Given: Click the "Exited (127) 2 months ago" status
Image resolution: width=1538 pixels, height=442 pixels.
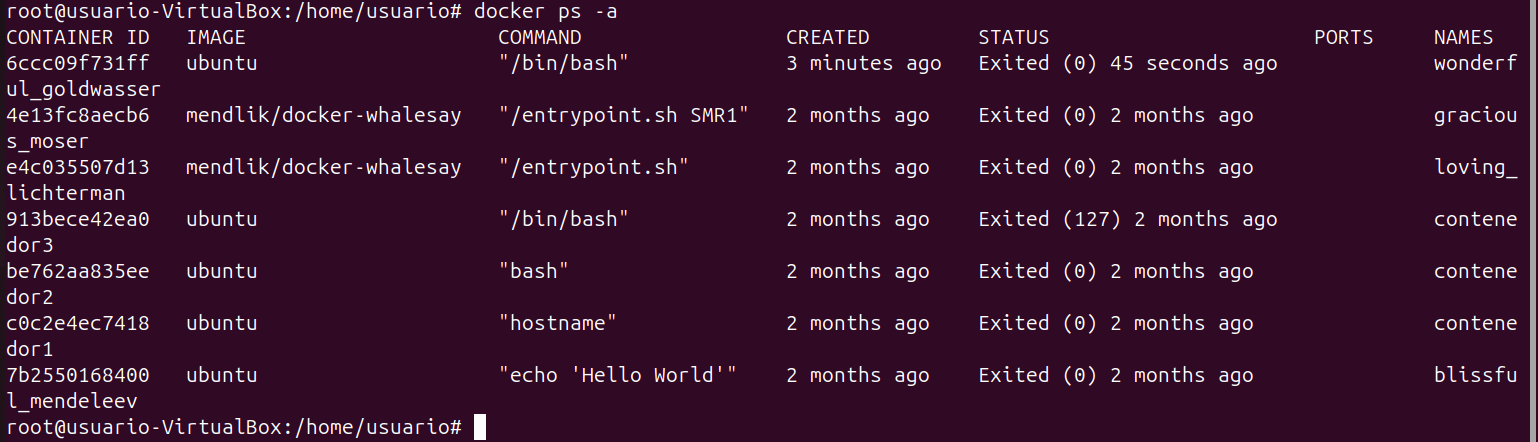Looking at the screenshot, I should (x=1127, y=220).
